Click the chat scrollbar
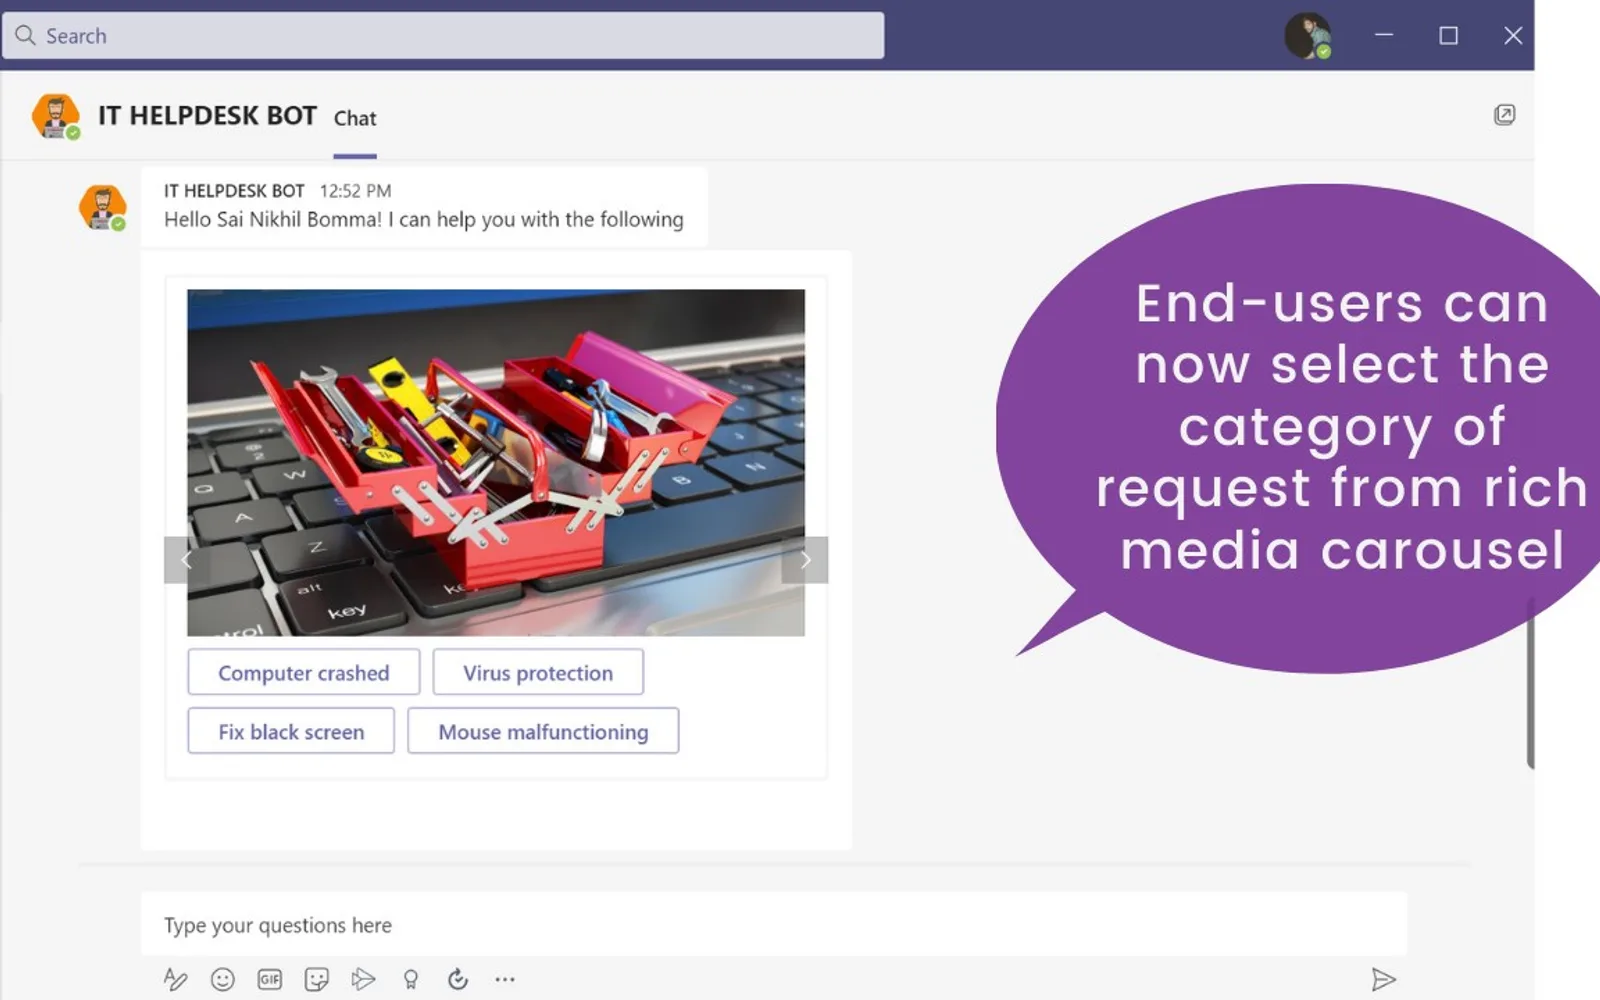The image size is (1600, 1000). point(1530,684)
